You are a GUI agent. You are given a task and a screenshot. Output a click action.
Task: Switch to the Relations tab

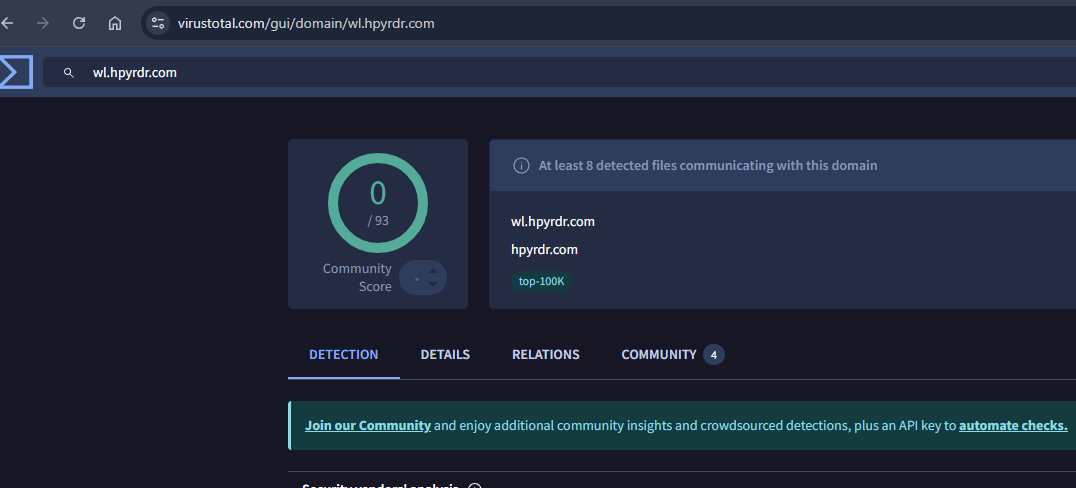(545, 355)
